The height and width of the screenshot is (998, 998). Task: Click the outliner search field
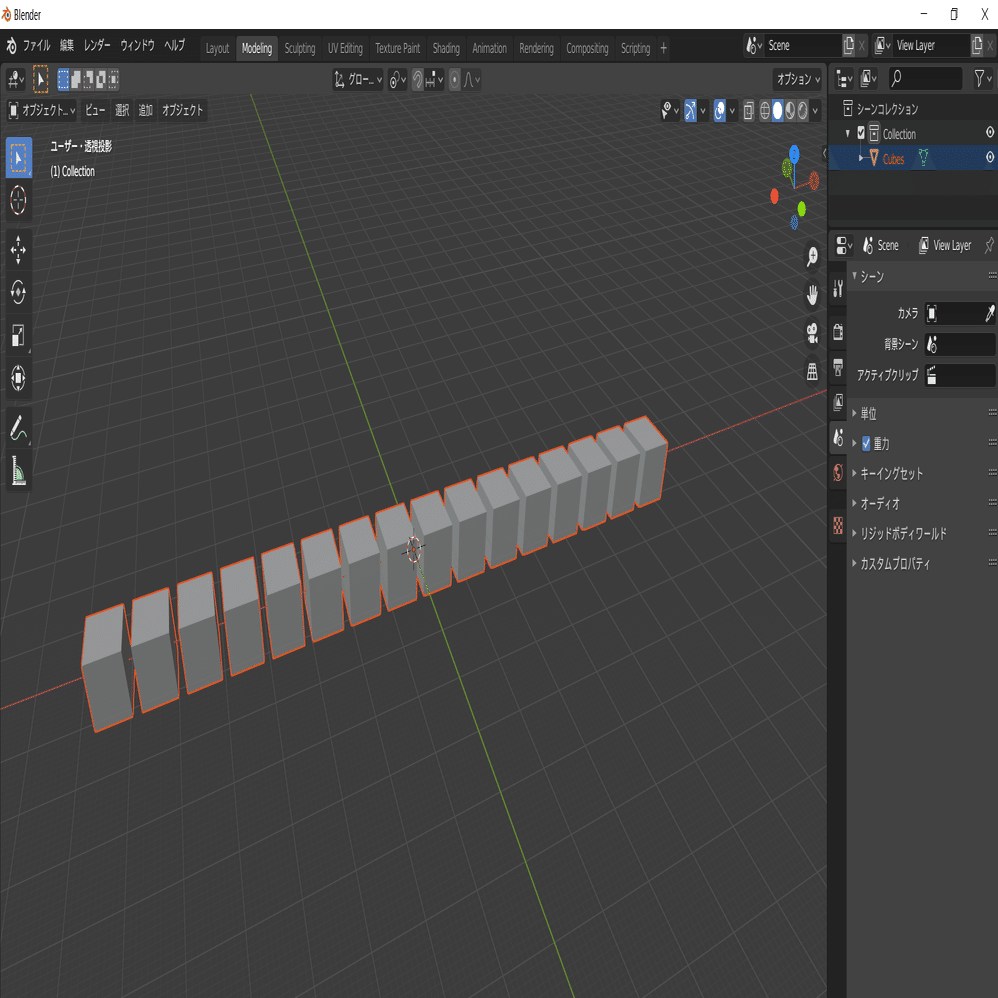925,78
